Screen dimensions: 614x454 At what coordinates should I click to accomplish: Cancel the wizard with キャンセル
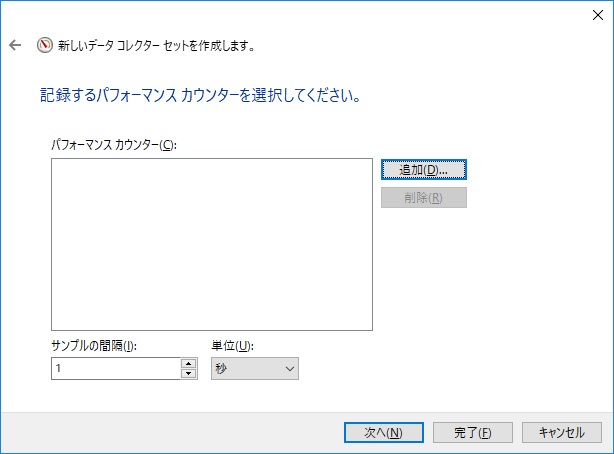pos(561,432)
